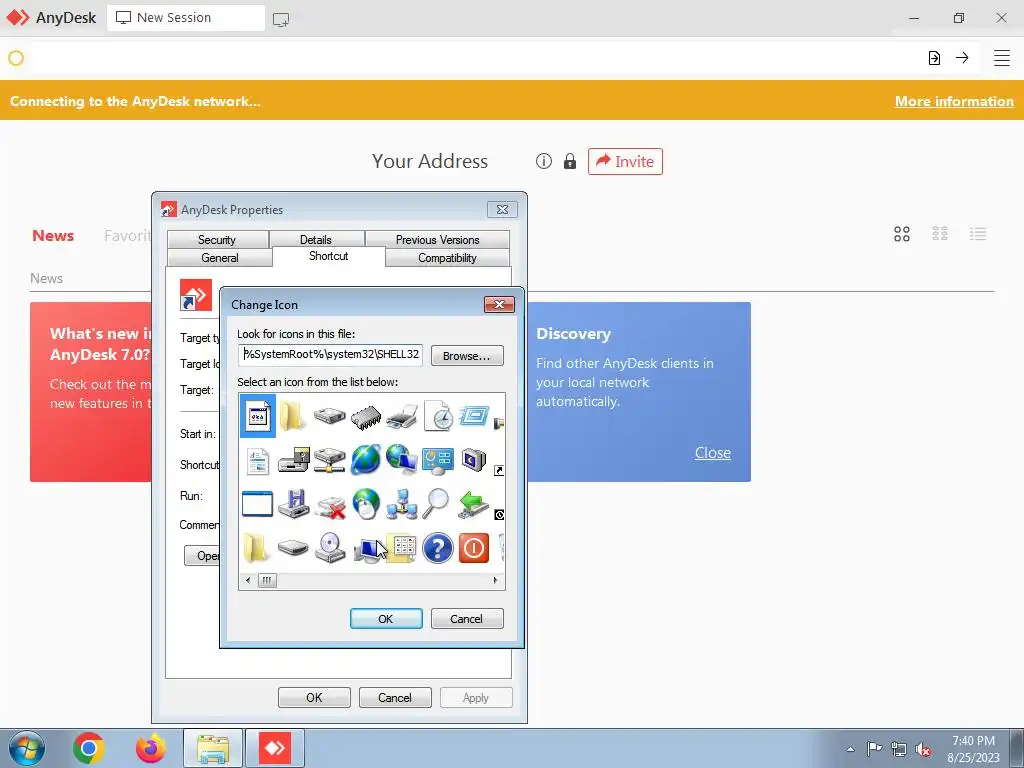This screenshot has width=1024, height=768.
Task: Select the text document page icon
Action: click(258, 460)
